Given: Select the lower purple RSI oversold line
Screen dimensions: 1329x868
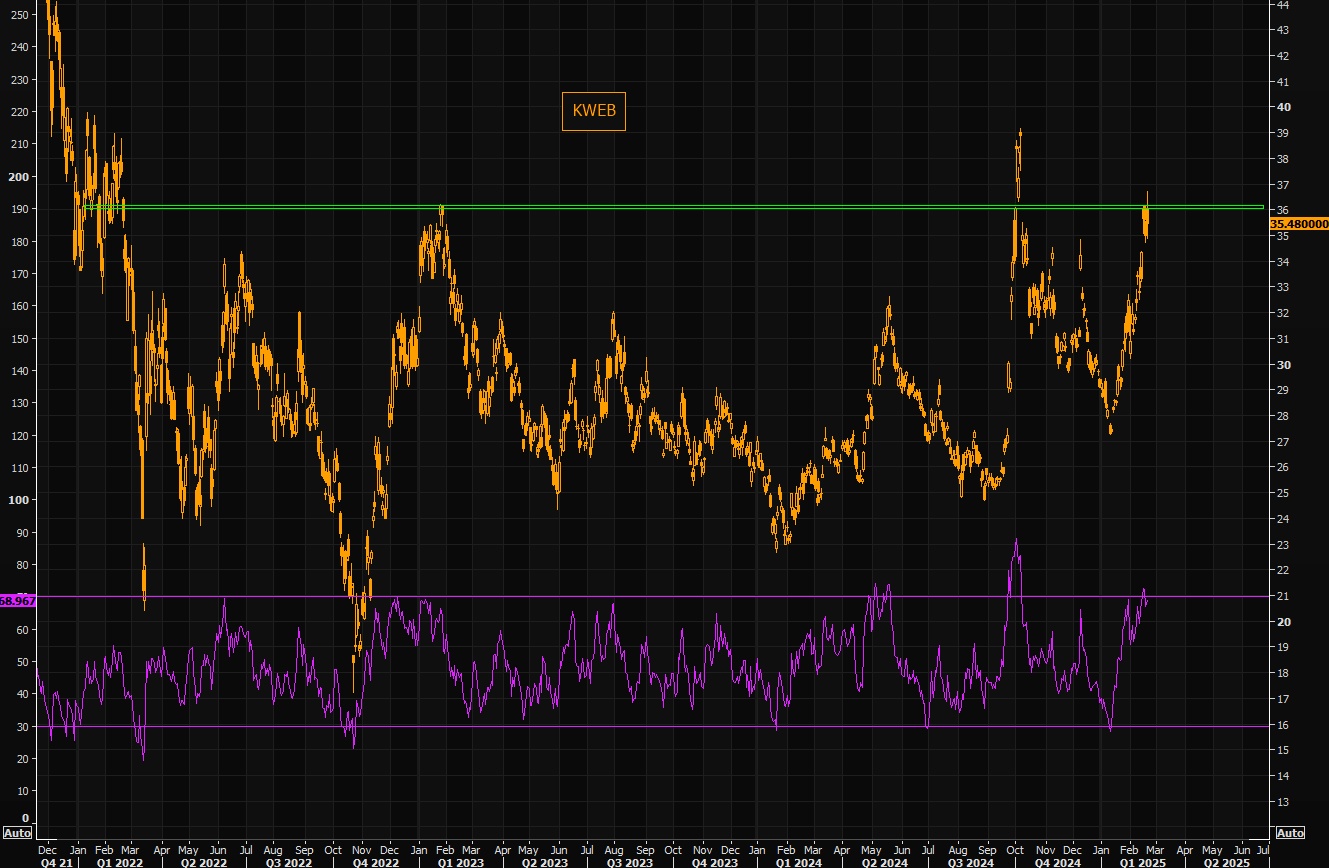Looking at the screenshot, I should tap(600, 727).
